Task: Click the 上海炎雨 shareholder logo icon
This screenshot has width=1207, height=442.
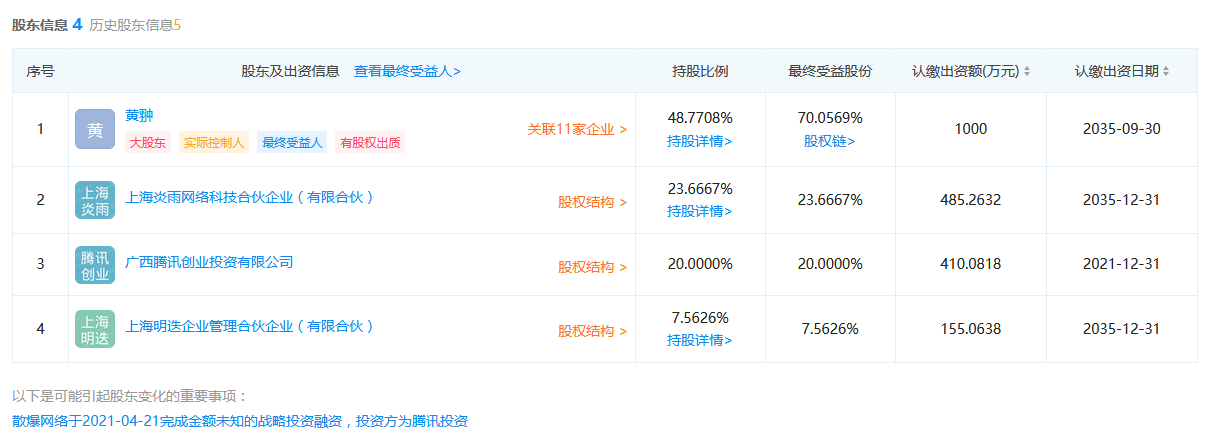Action: click(x=95, y=200)
